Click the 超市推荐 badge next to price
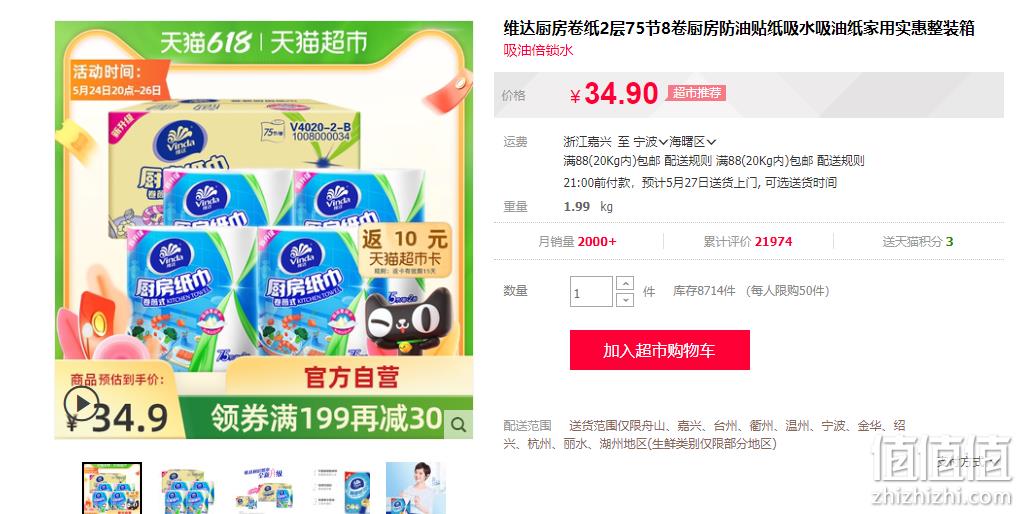The width and height of the screenshot is (1021, 514). 696,93
